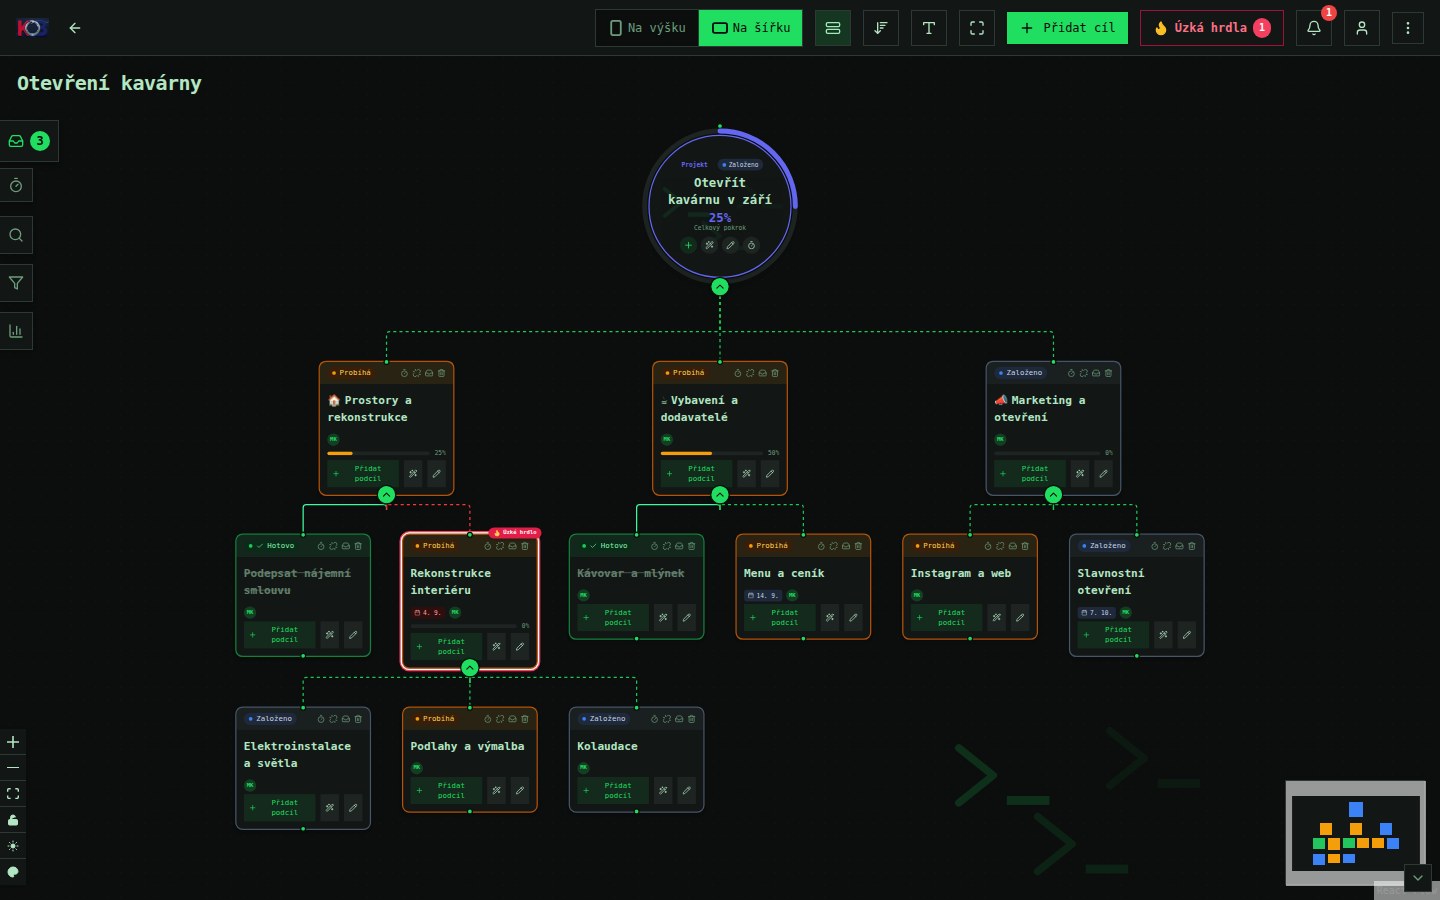Image resolution: width=1440 pixels, height=900 pixels.
Task: Click the progress bar on Vybavení a dodavatelé card
Action: pos(713,453)
